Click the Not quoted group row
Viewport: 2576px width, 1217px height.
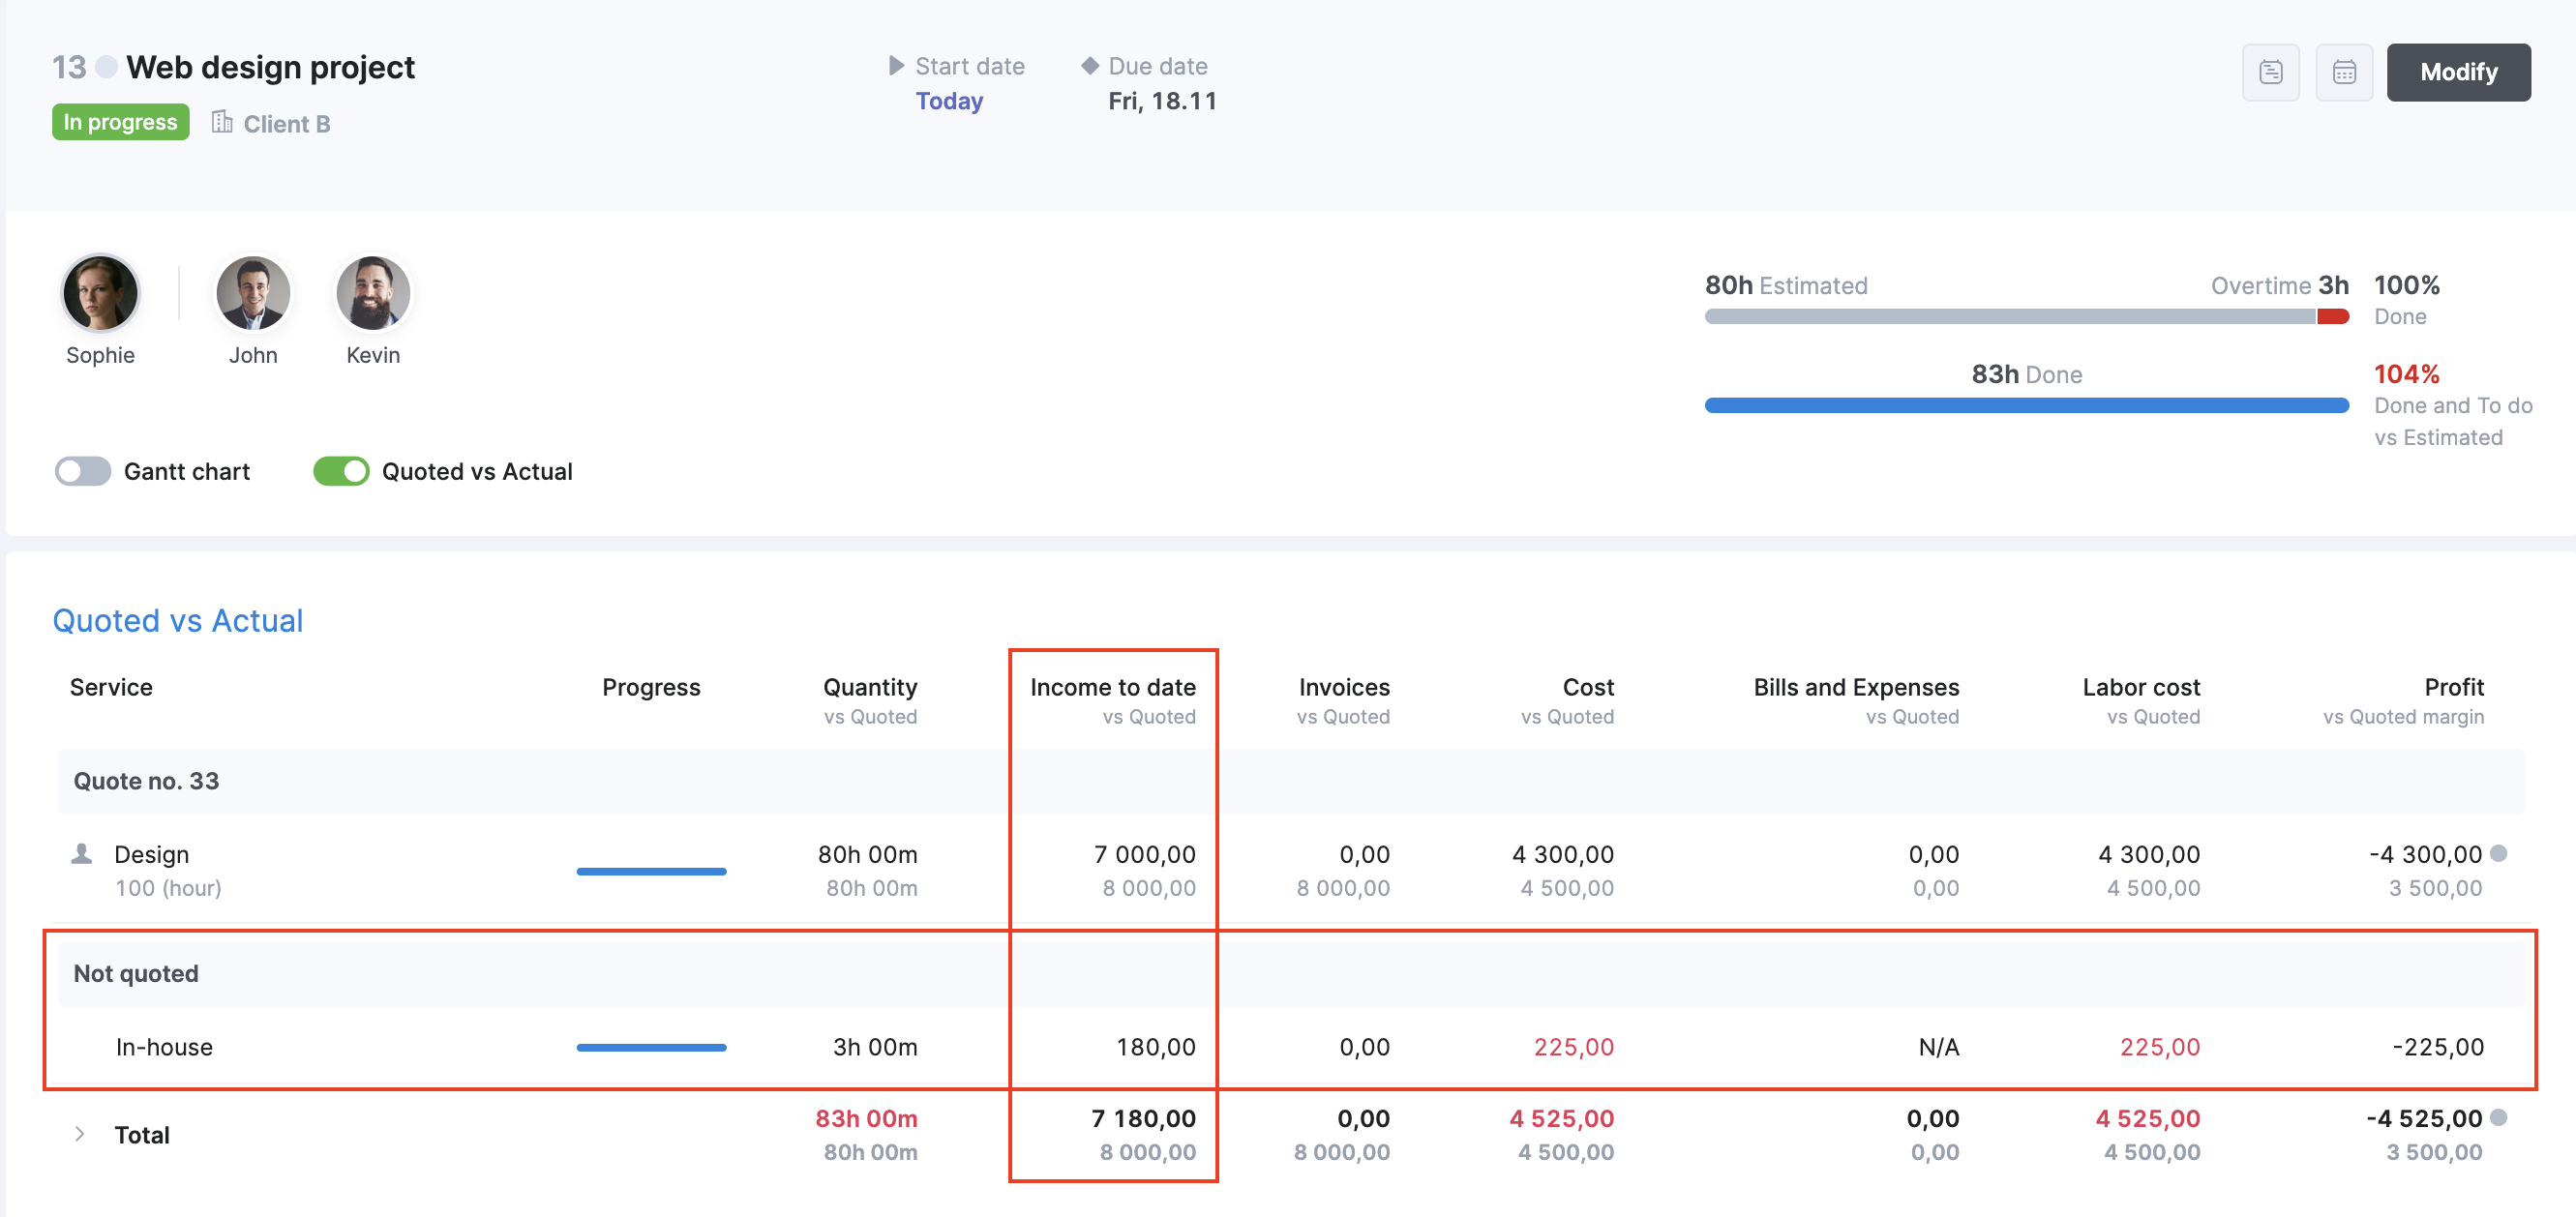point(1291,973)
